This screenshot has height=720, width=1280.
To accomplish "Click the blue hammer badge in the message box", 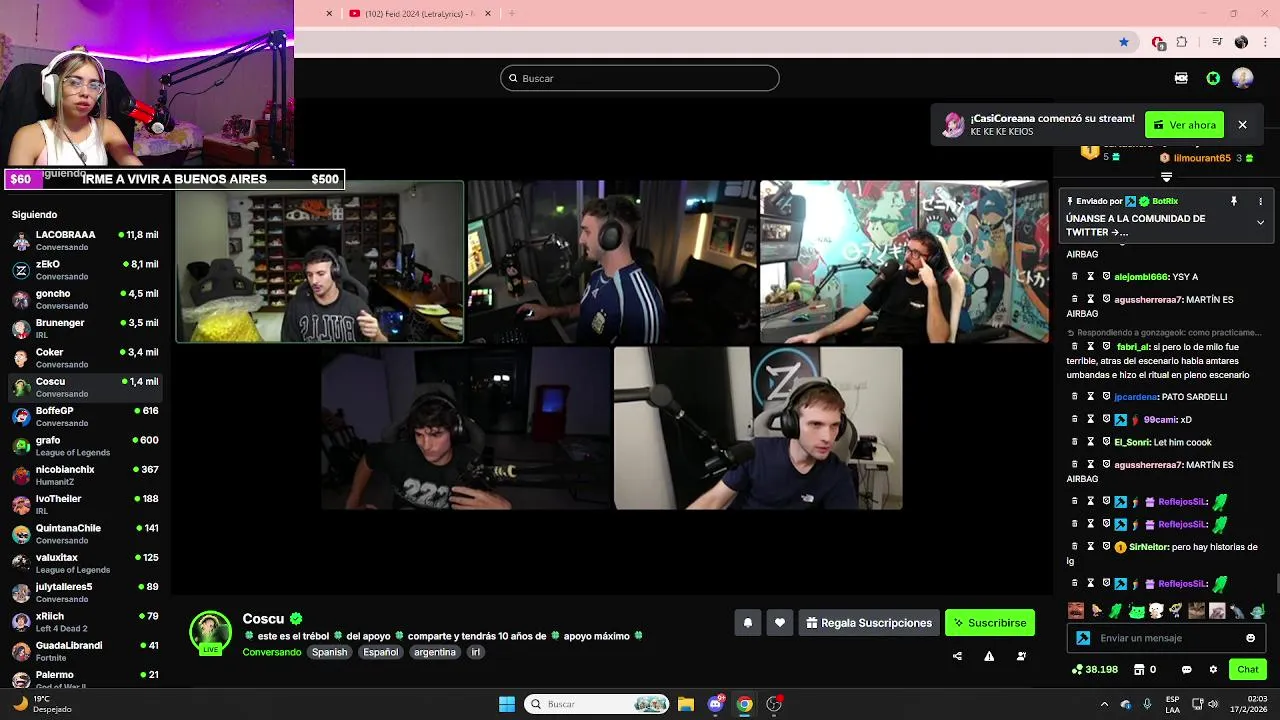I will coord(1083,638).
